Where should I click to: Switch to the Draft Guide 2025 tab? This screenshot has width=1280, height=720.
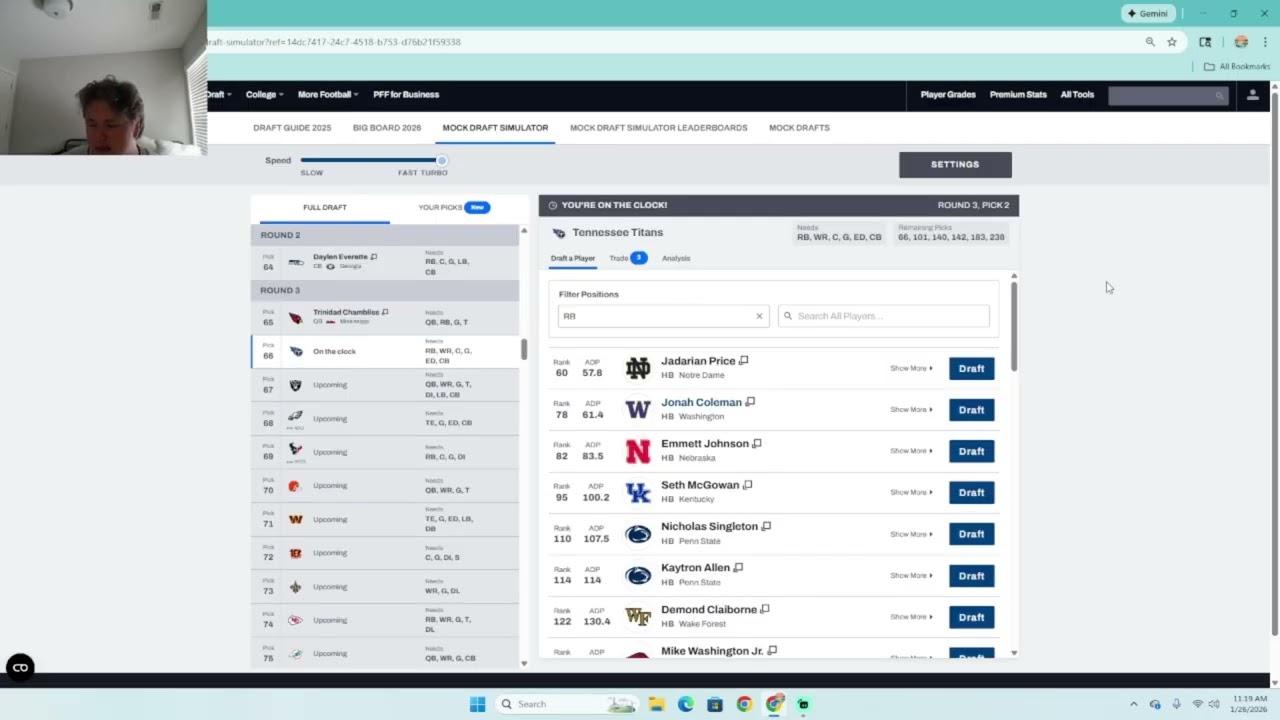[292, 128]
